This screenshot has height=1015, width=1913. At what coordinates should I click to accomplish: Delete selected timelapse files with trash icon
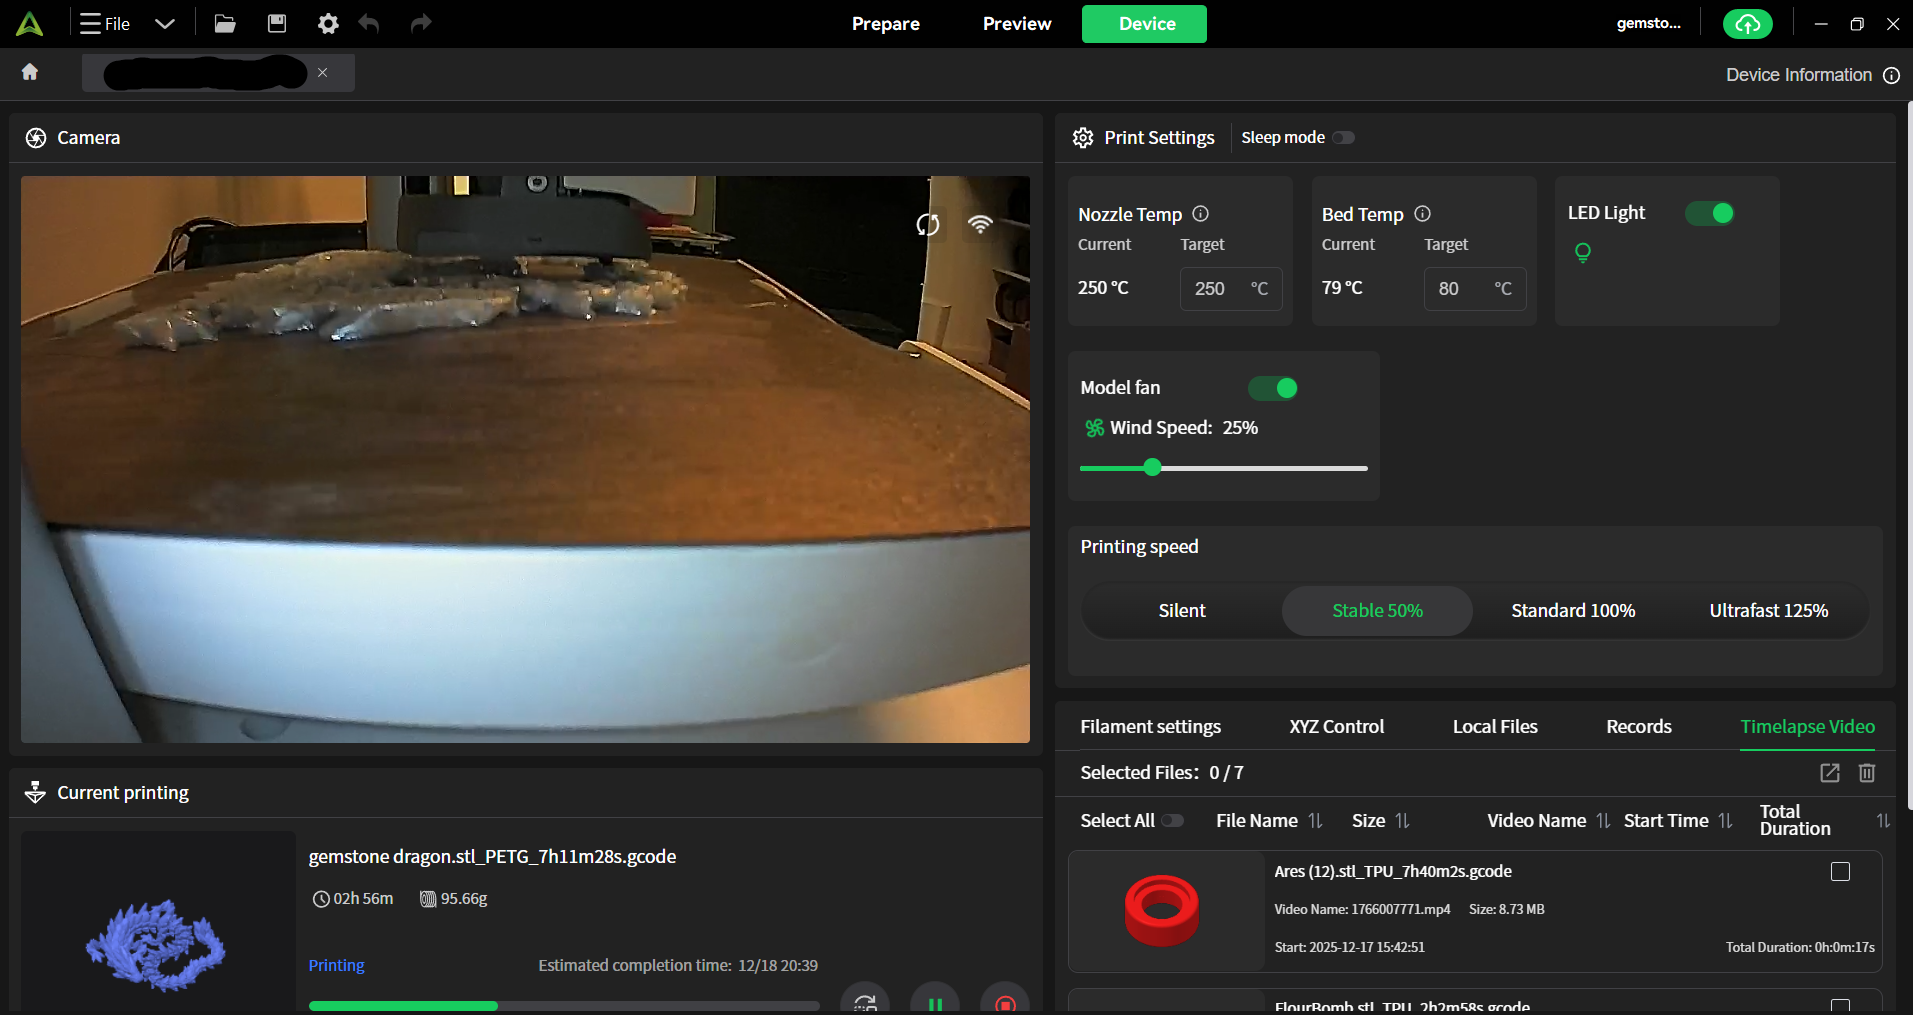1867,773
